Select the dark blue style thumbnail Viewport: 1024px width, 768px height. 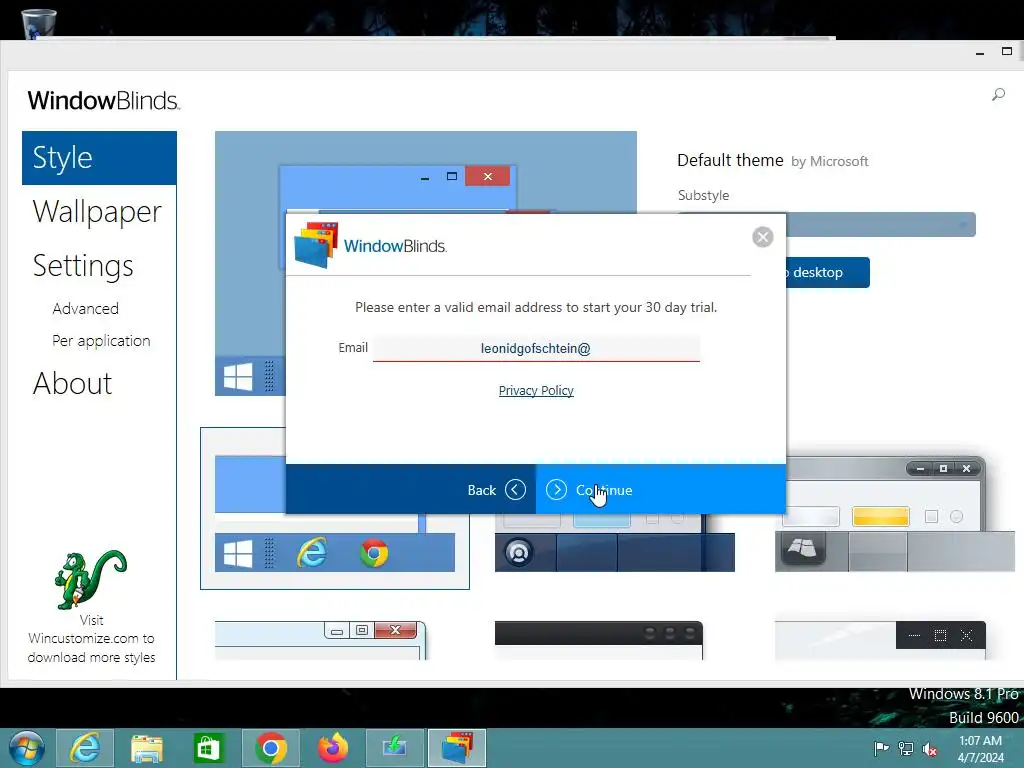[615, 543]
